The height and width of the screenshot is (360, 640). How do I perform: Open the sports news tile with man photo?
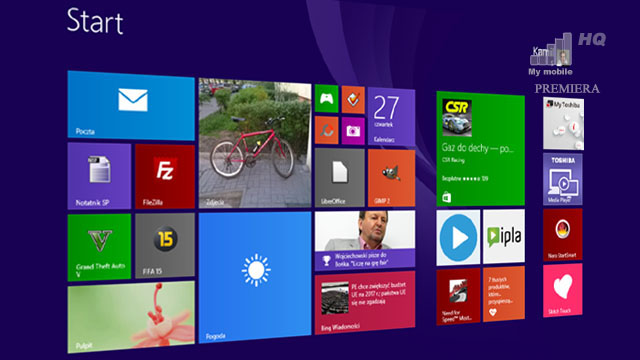(x=365, y=240)
